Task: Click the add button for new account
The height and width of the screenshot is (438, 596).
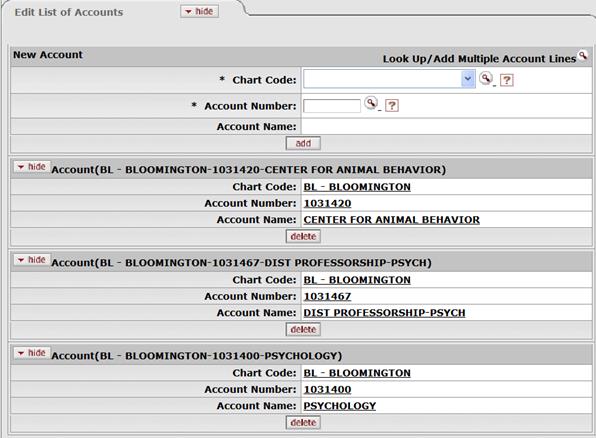Action: 303,143
